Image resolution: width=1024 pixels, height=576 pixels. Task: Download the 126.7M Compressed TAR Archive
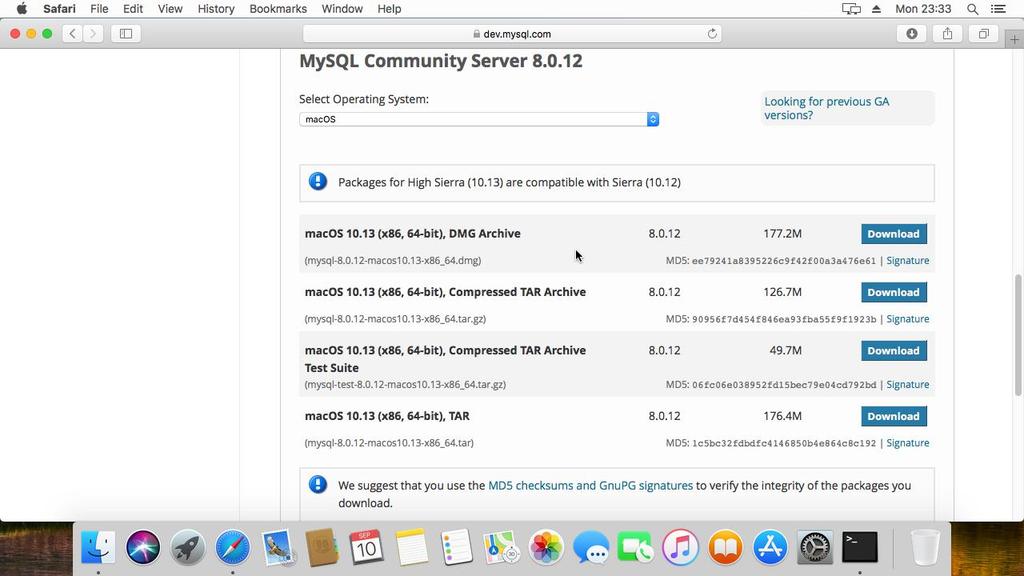[893, 292]
